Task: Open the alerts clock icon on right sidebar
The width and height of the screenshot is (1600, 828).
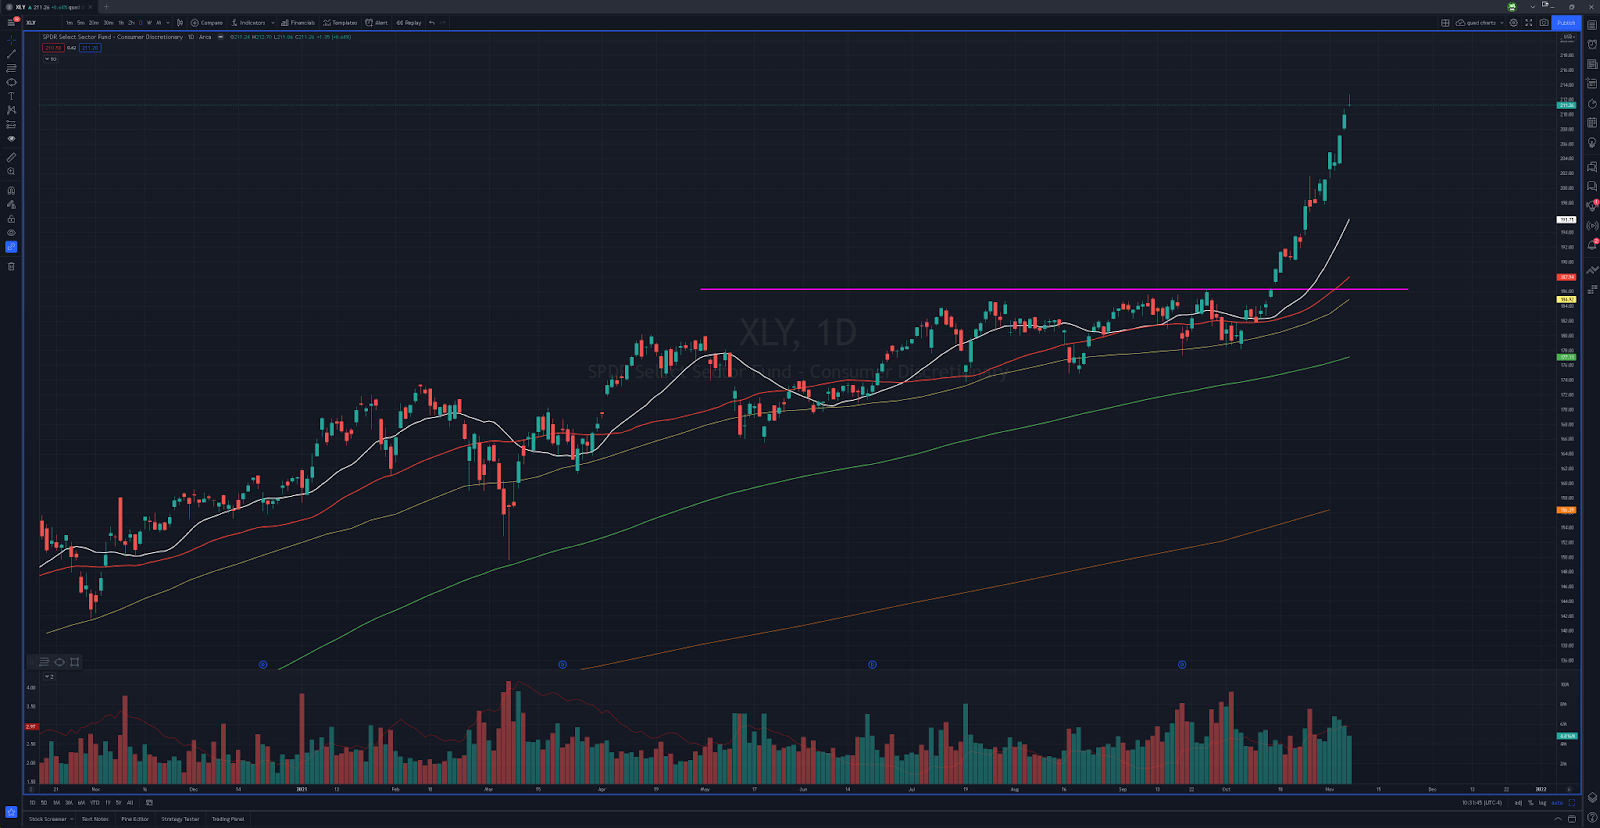Action: 1592,46
